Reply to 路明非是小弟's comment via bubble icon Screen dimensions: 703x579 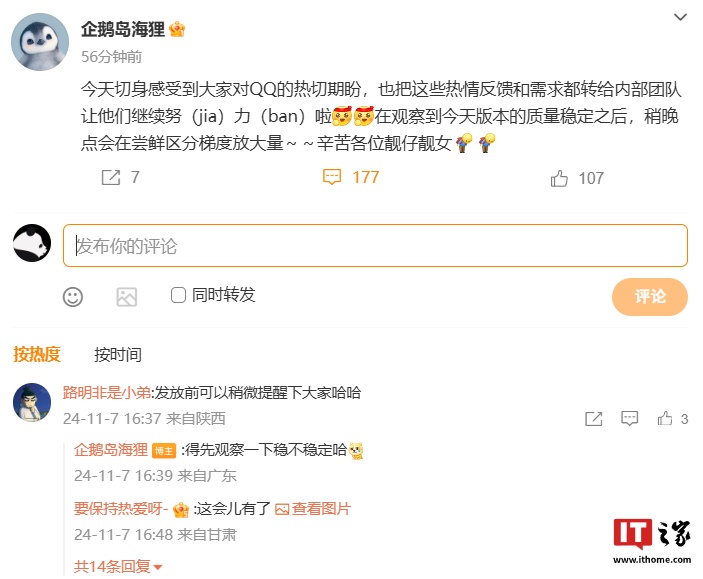coord(629,419)
